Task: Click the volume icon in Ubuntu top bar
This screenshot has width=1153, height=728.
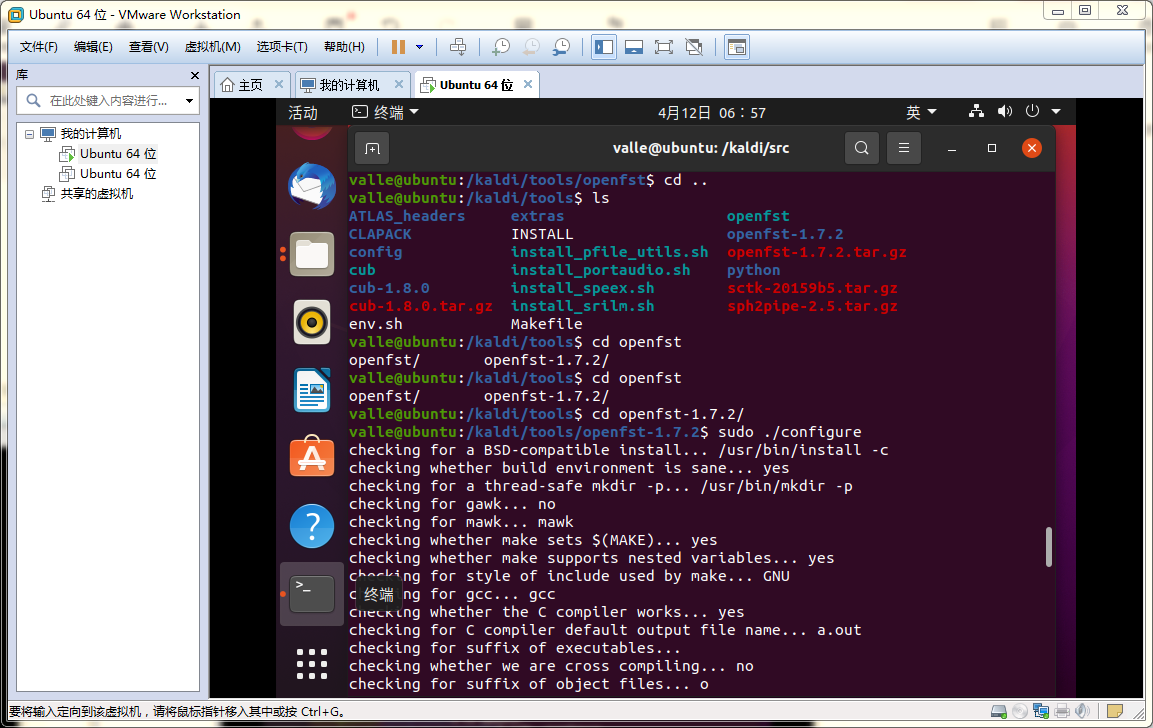Action: tap(1004, 112)
